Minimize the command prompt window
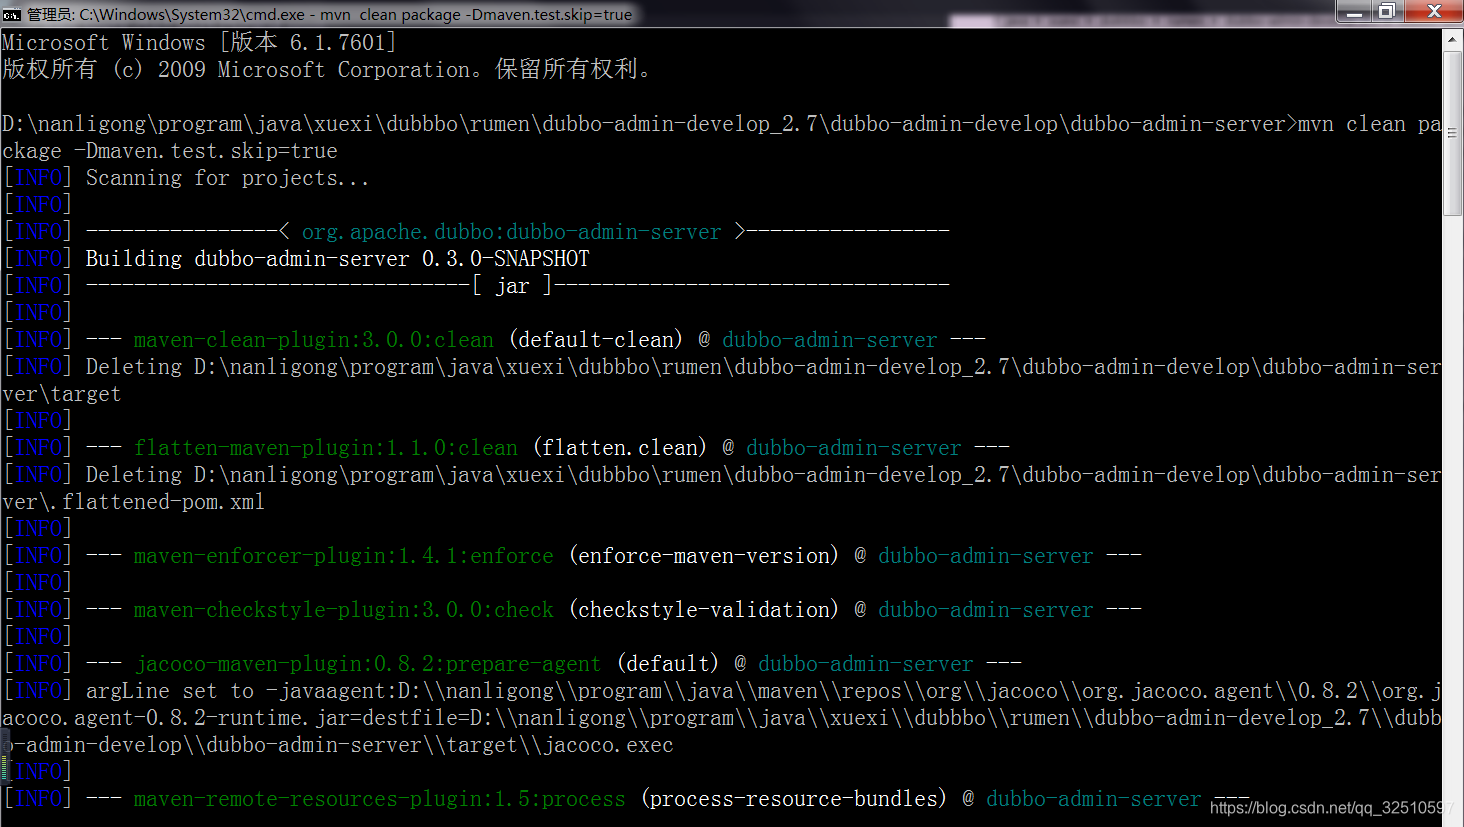 [x=1354, y=11]
